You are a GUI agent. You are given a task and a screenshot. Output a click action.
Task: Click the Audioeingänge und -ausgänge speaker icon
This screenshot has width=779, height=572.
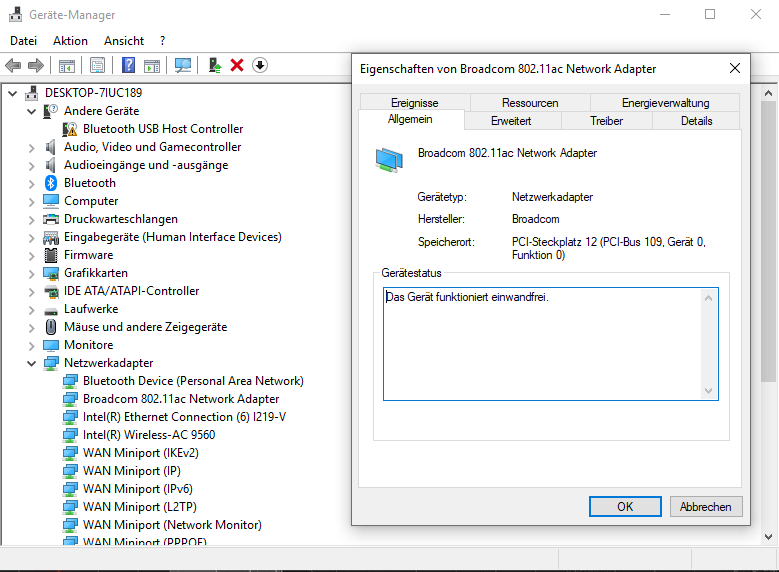(x=51, y=165)
